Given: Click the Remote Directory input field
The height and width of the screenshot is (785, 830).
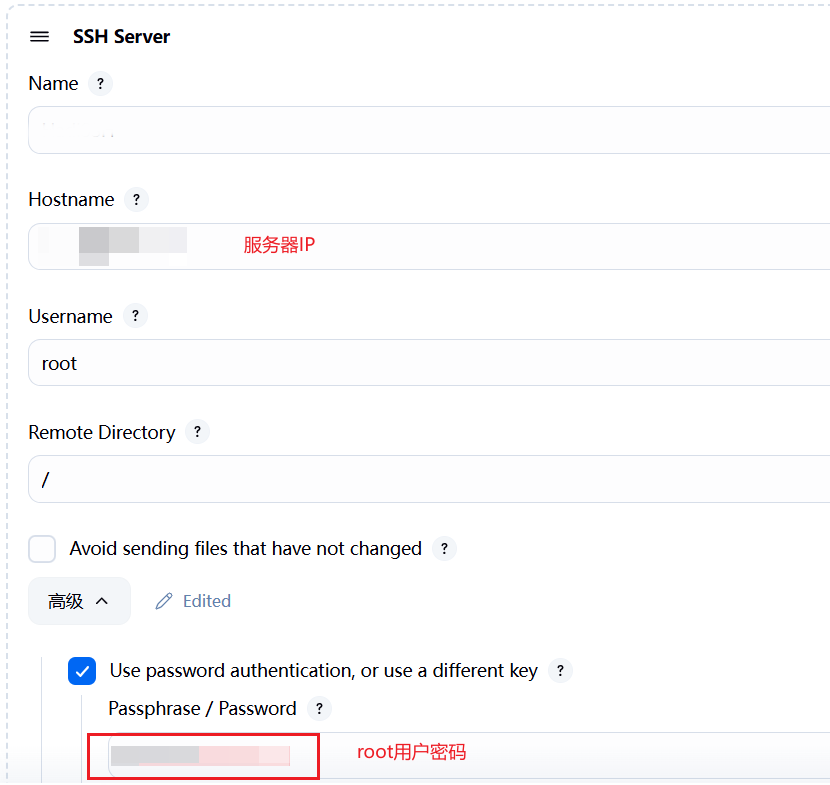Looking at the screenshot, I should pyautogui.click(x=430, y=479).
